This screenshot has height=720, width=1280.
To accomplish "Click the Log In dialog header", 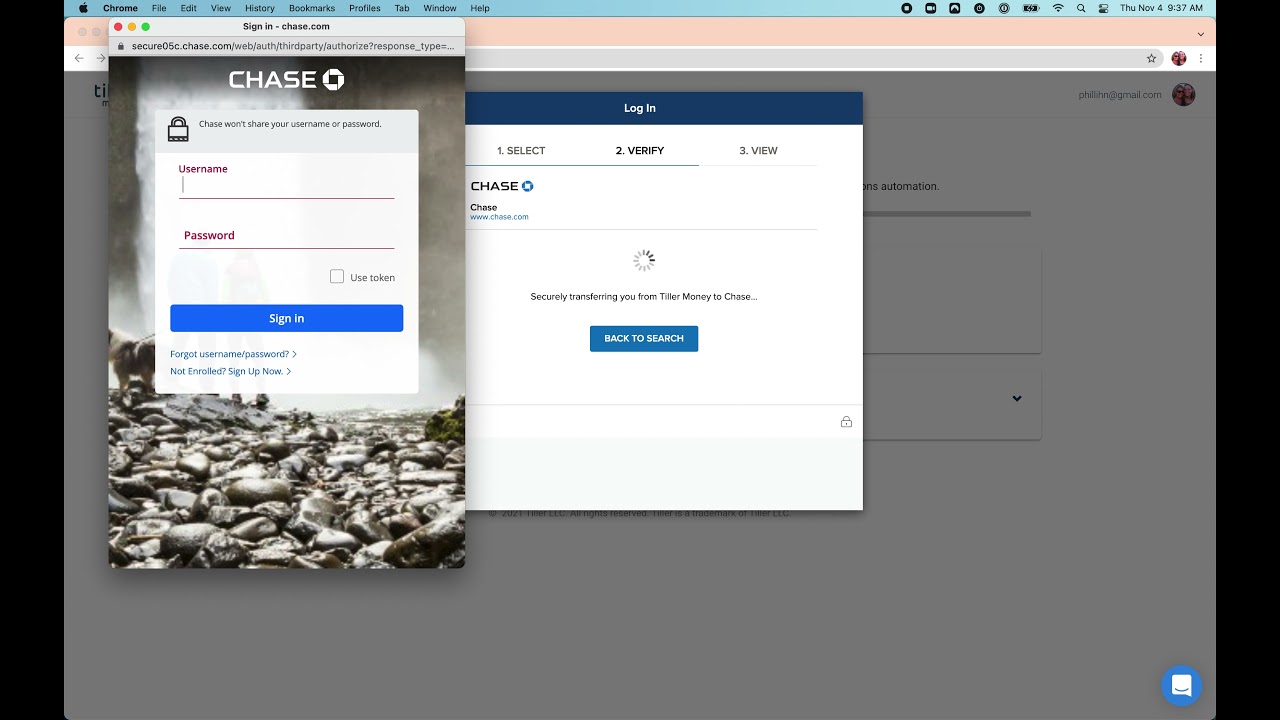I will click(640, 108).
